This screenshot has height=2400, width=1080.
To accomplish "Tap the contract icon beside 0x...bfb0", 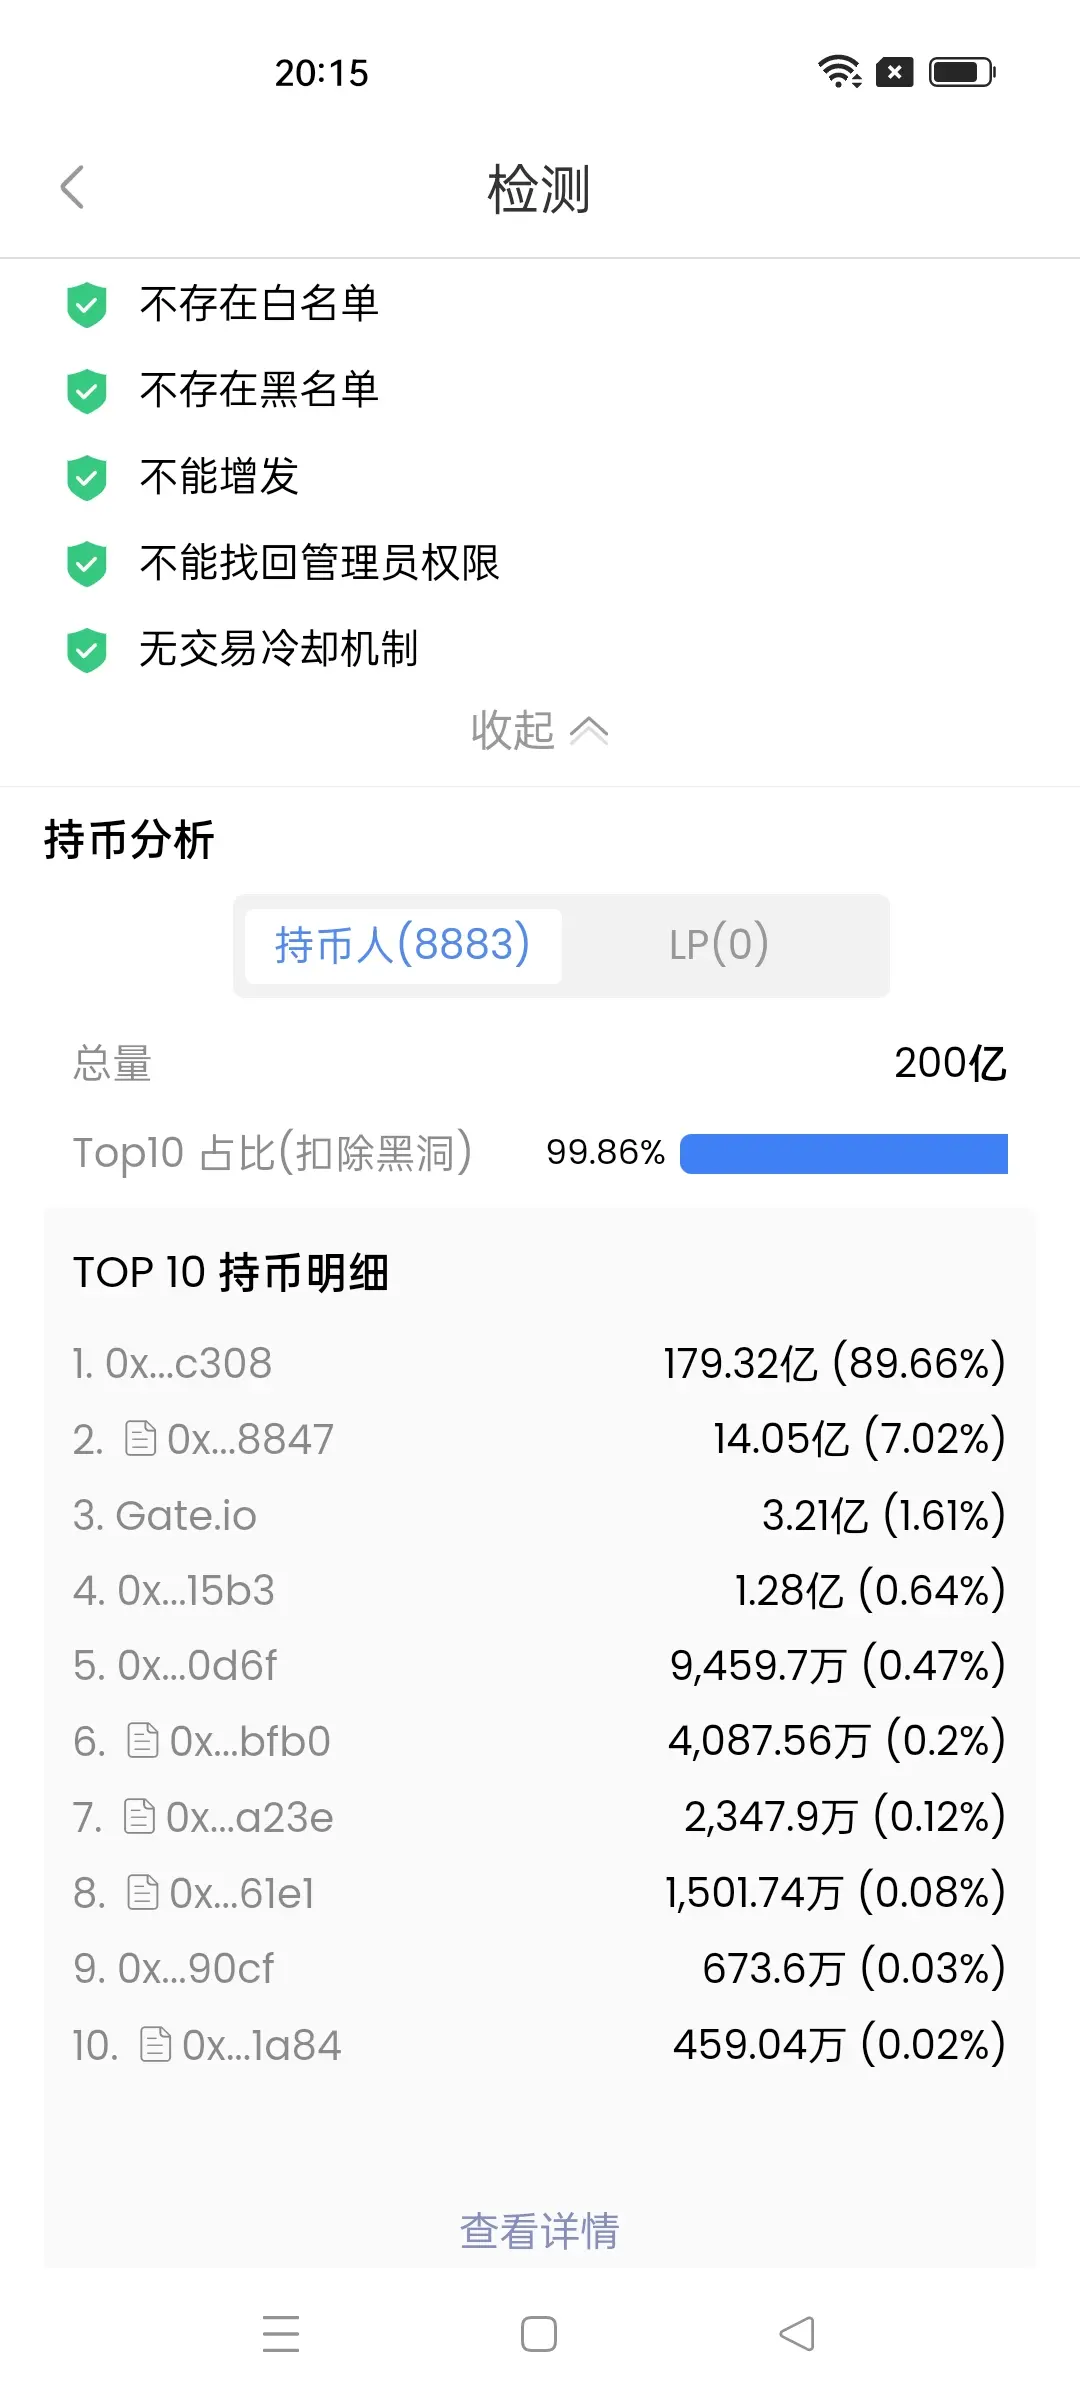I will 143,1740.
